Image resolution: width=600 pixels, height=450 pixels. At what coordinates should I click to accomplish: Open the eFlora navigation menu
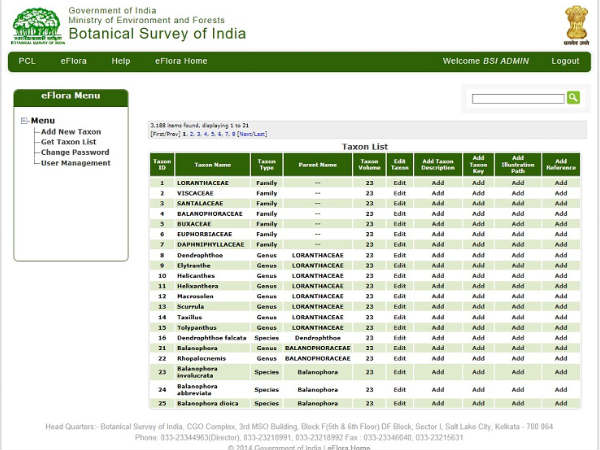coord(73,61)
